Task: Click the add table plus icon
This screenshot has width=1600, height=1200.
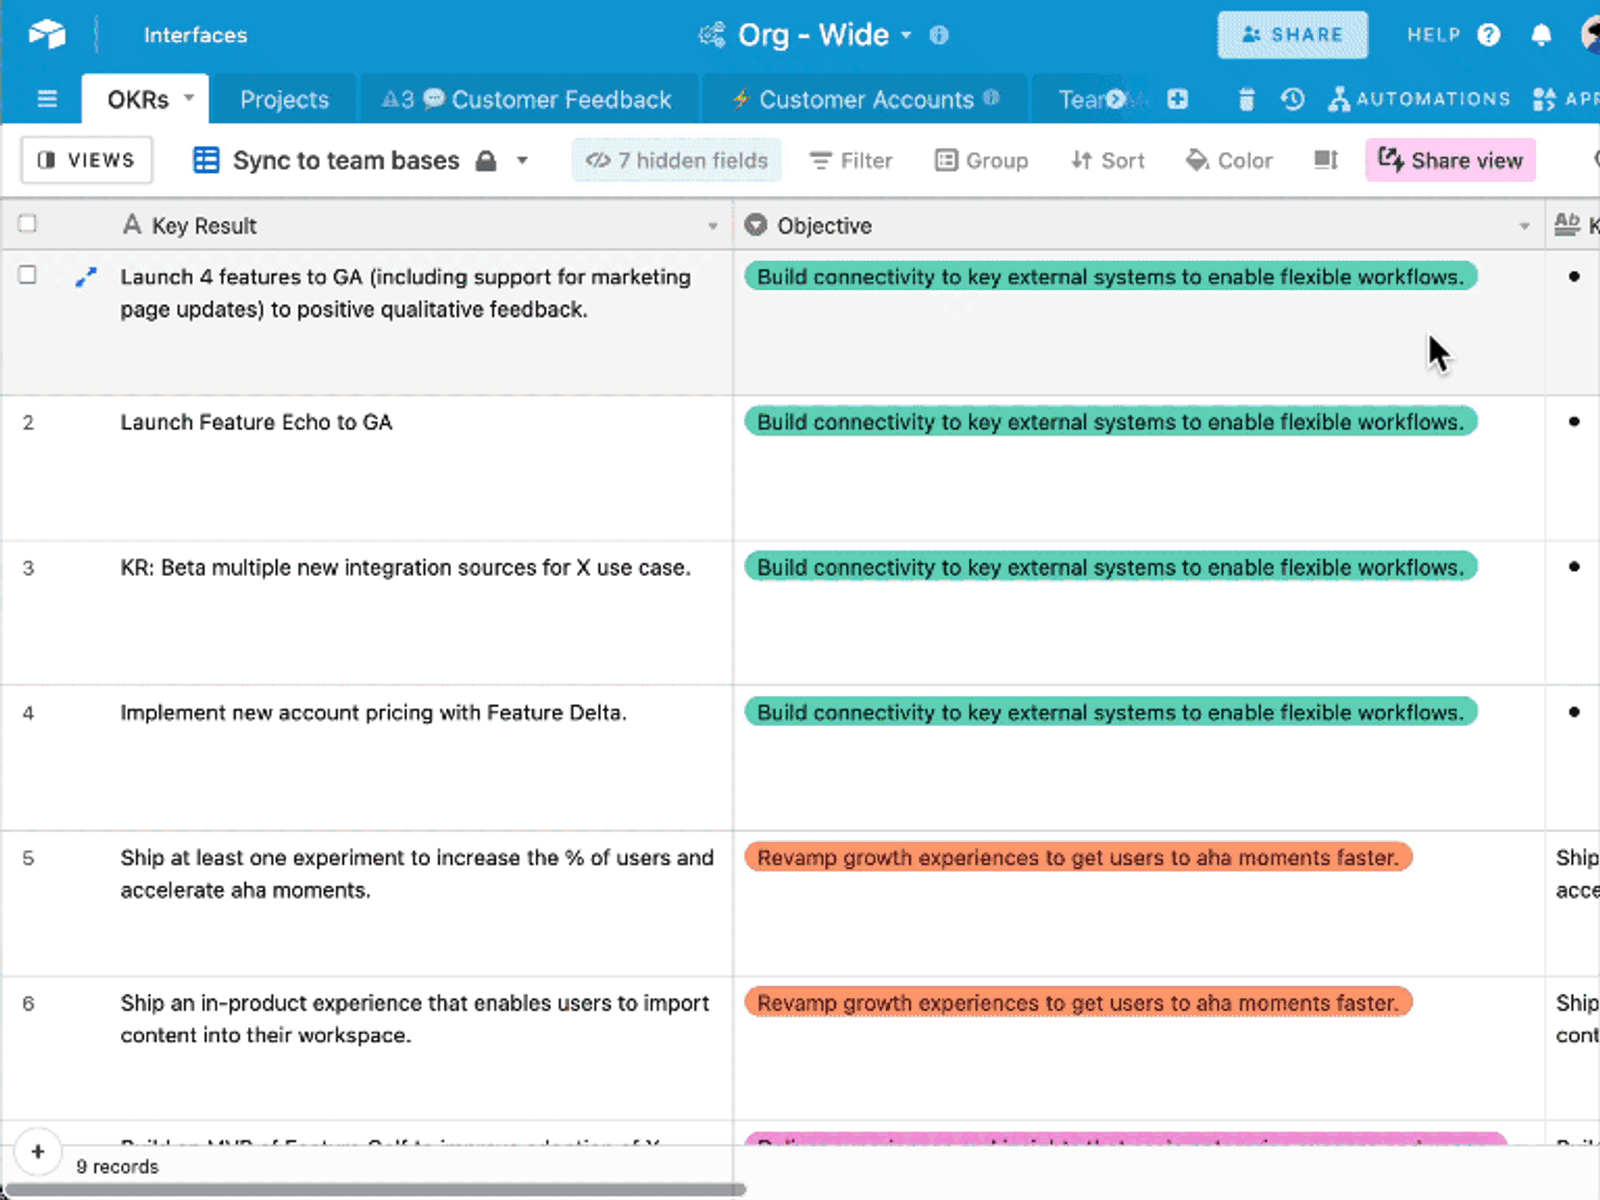Action: [1177, 99]
